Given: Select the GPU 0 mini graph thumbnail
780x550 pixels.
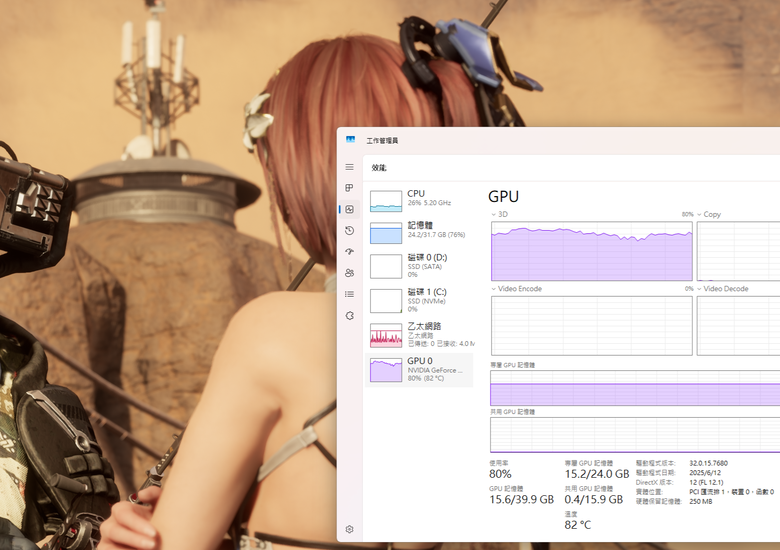Looking at the screenshot, I should tap(386, 370).
